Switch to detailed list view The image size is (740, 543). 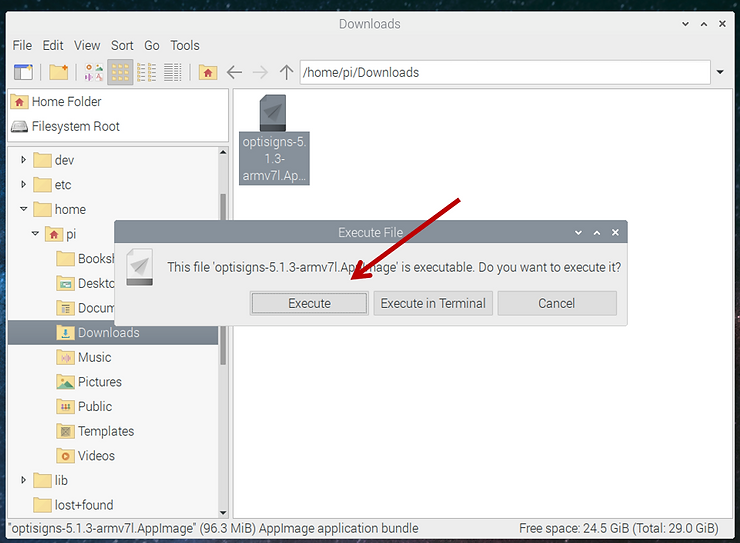click(172, 72)
